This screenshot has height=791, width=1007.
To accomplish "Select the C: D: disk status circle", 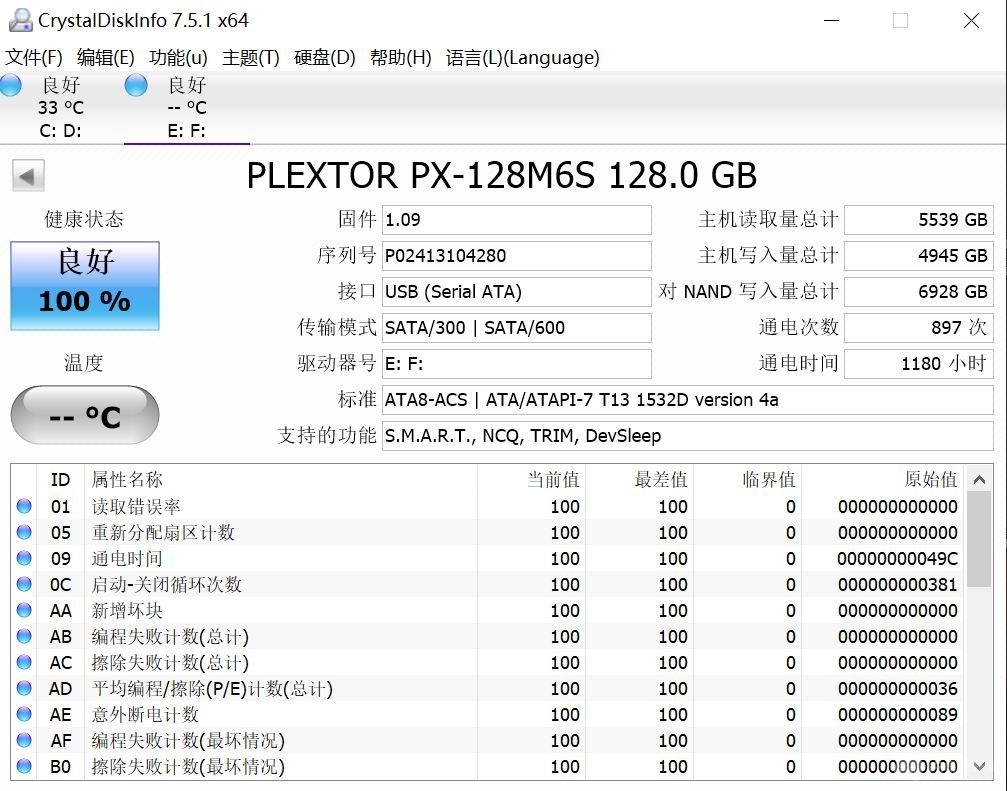I will [10, 85].
